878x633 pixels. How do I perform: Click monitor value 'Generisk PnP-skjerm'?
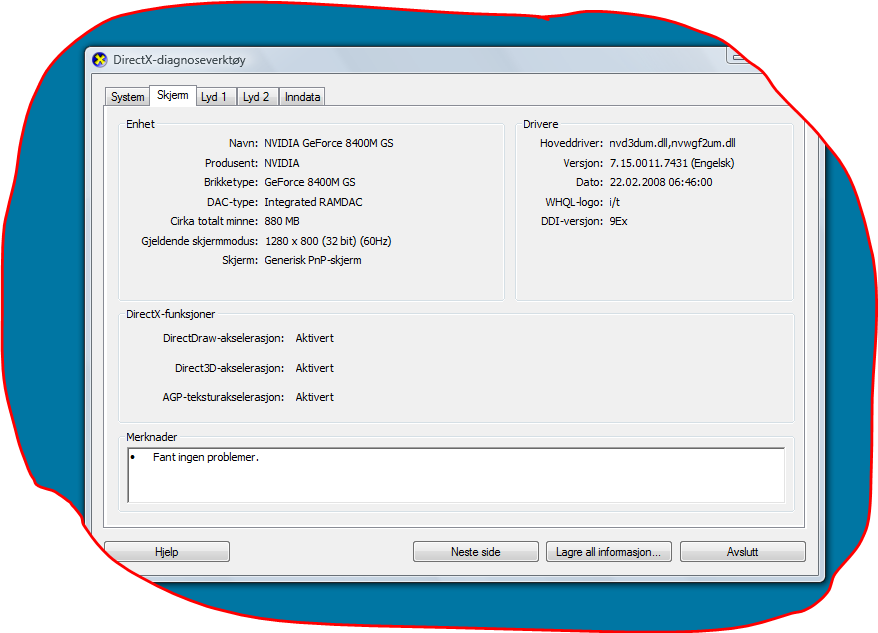tap(312, 260)
